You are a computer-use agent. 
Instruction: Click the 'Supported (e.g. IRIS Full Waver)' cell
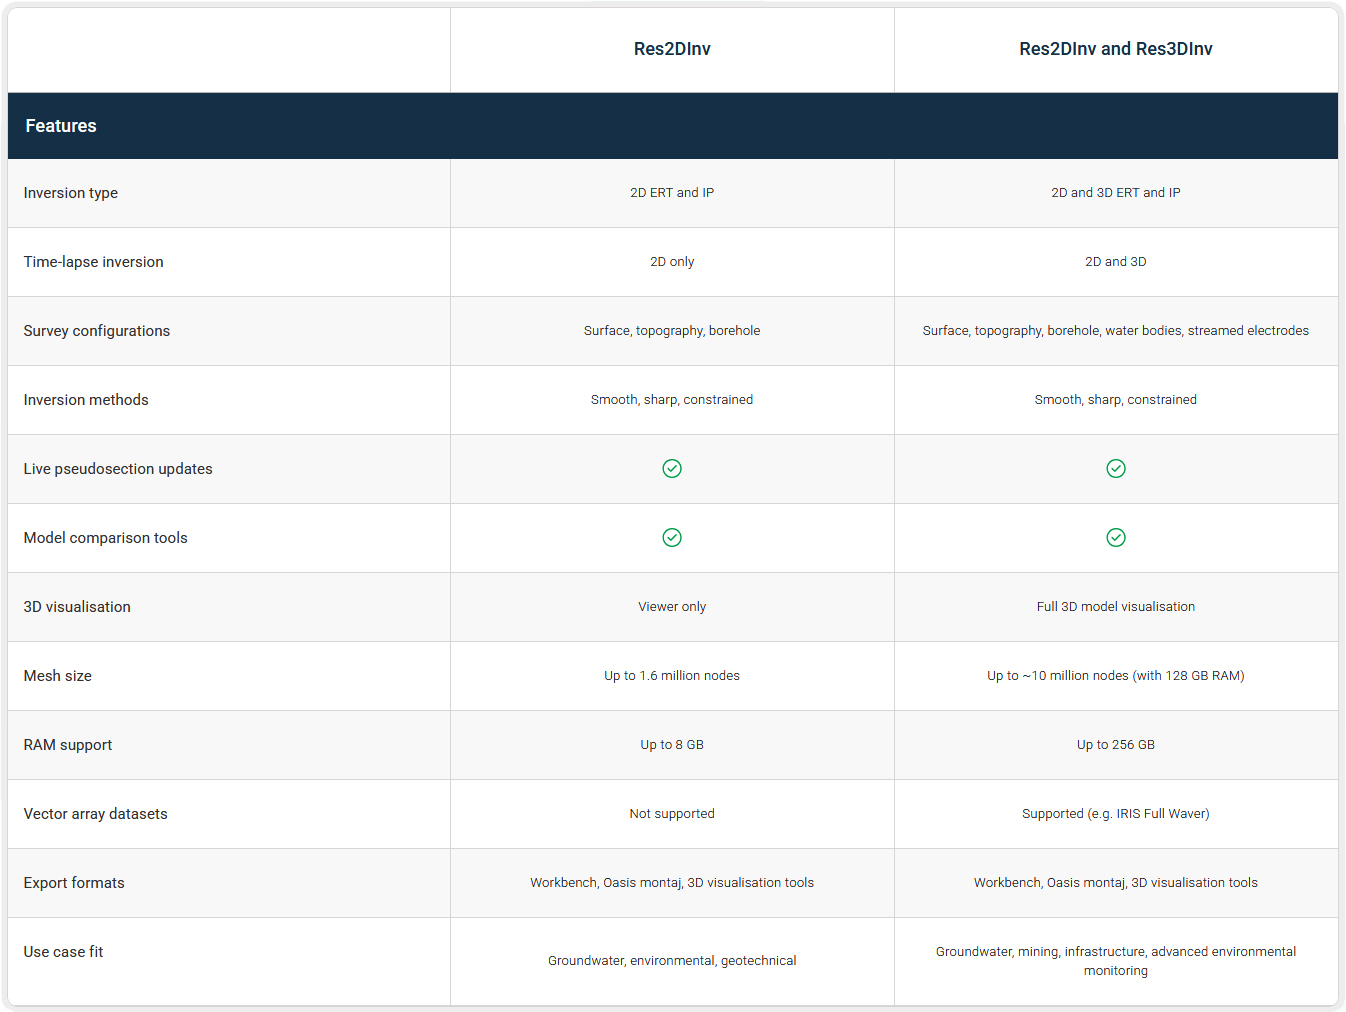1115,814
